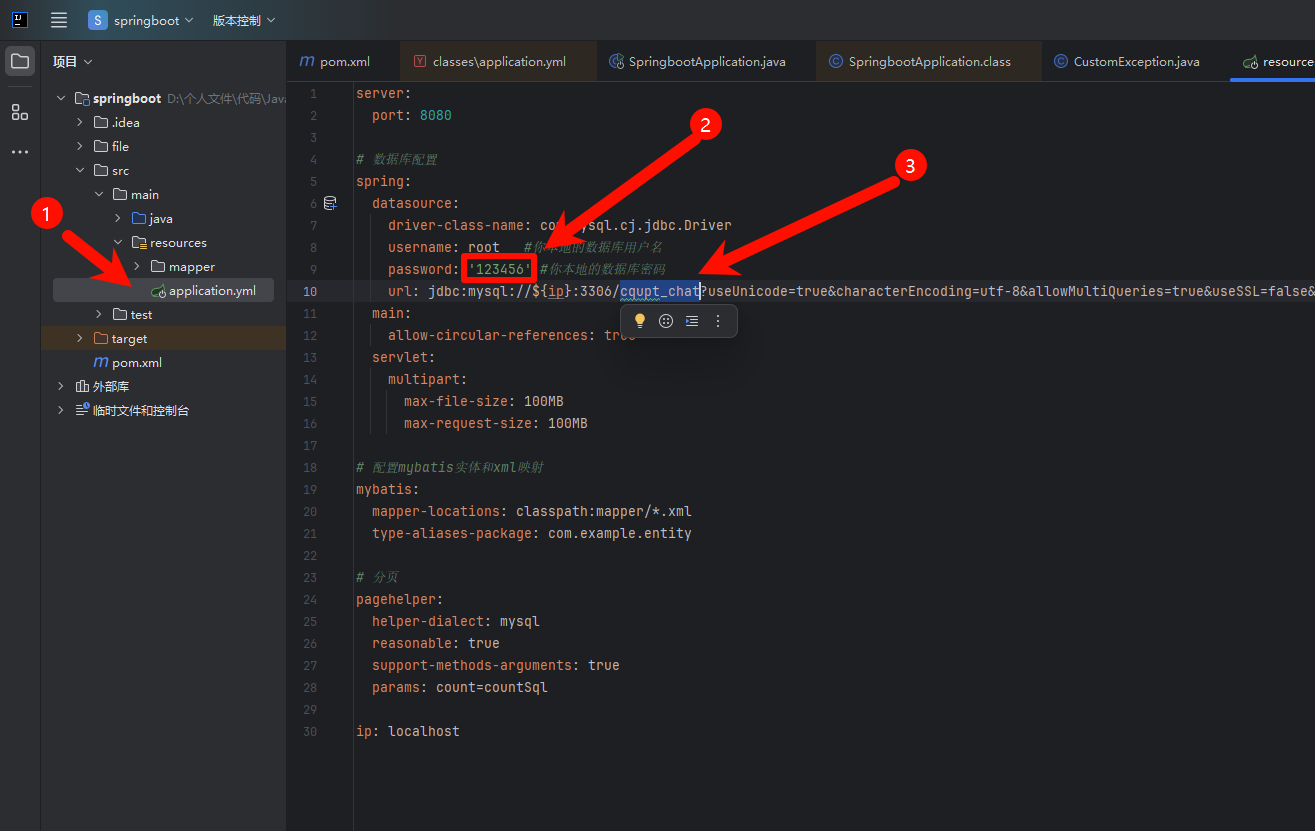
Task: Expand the test folder
Action: click(99, 315)
